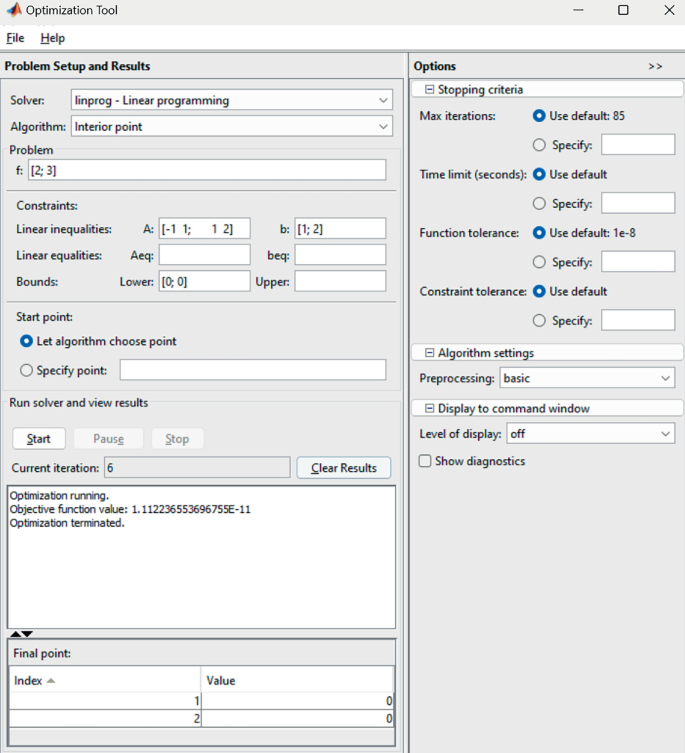Choose Use default for Function tolerance
685x753 pixels.
pos(540,233)
